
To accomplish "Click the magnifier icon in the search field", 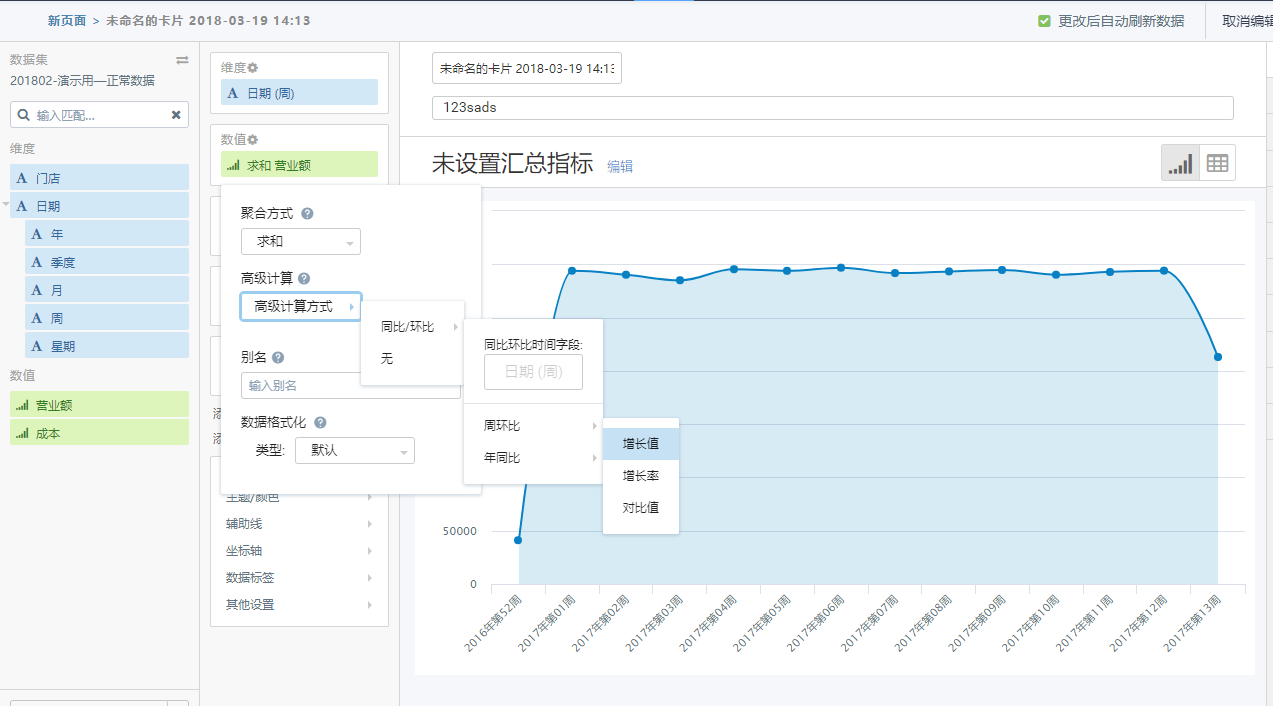I will (x=24, y=114).
